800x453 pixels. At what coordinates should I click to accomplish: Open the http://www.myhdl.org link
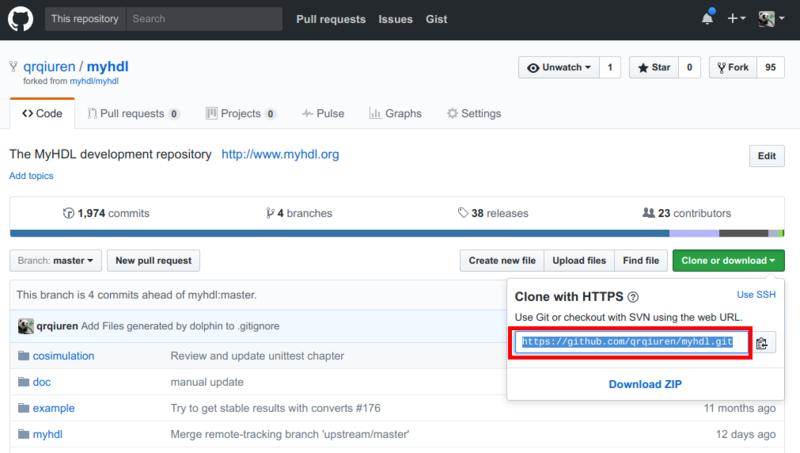(280, 154)
